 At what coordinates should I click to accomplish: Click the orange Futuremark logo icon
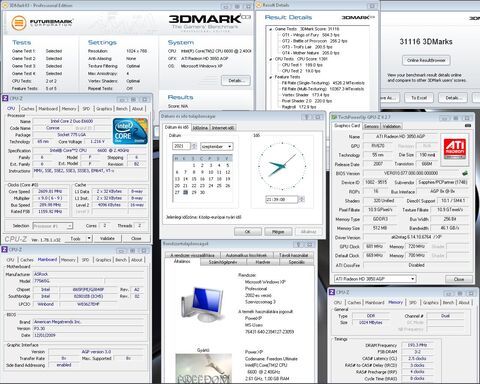point(19,23)
